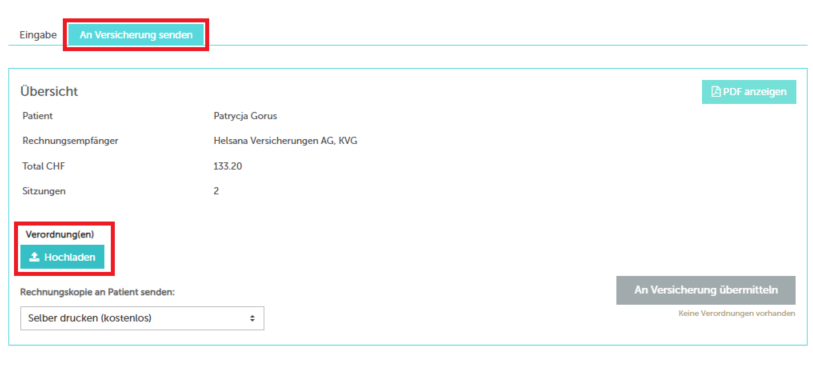Viewport: 813px width, 371px height.
Task: Click the upload arrow icon in Hochladen
Action: (34, 257)
